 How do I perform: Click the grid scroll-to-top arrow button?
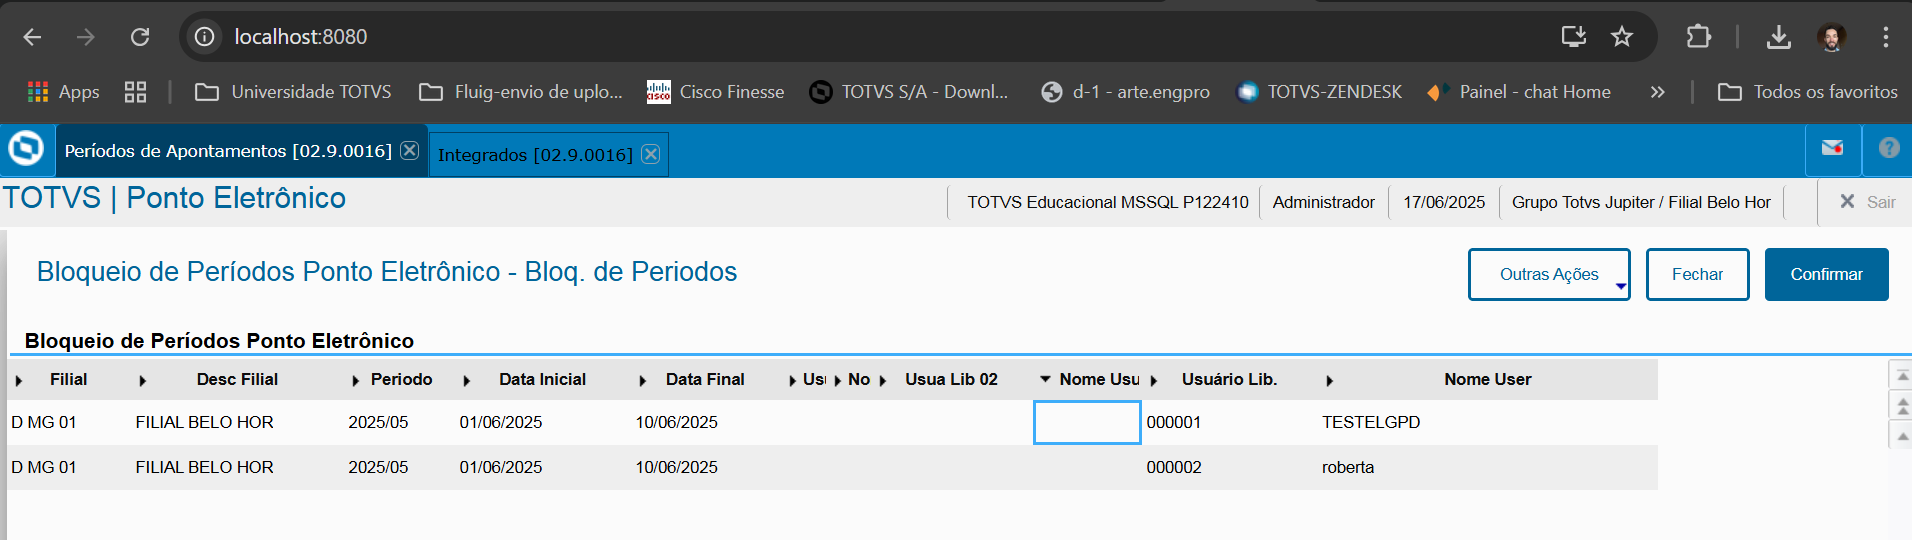(1902, 376)
